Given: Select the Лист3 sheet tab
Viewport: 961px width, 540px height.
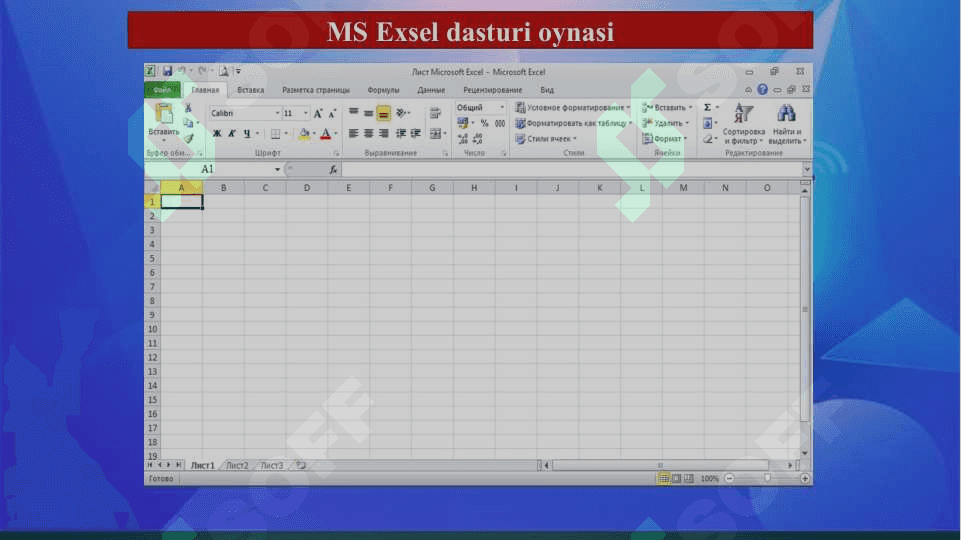Looking at the screenshot, I should pyautogui.click(x=272, y=466).
